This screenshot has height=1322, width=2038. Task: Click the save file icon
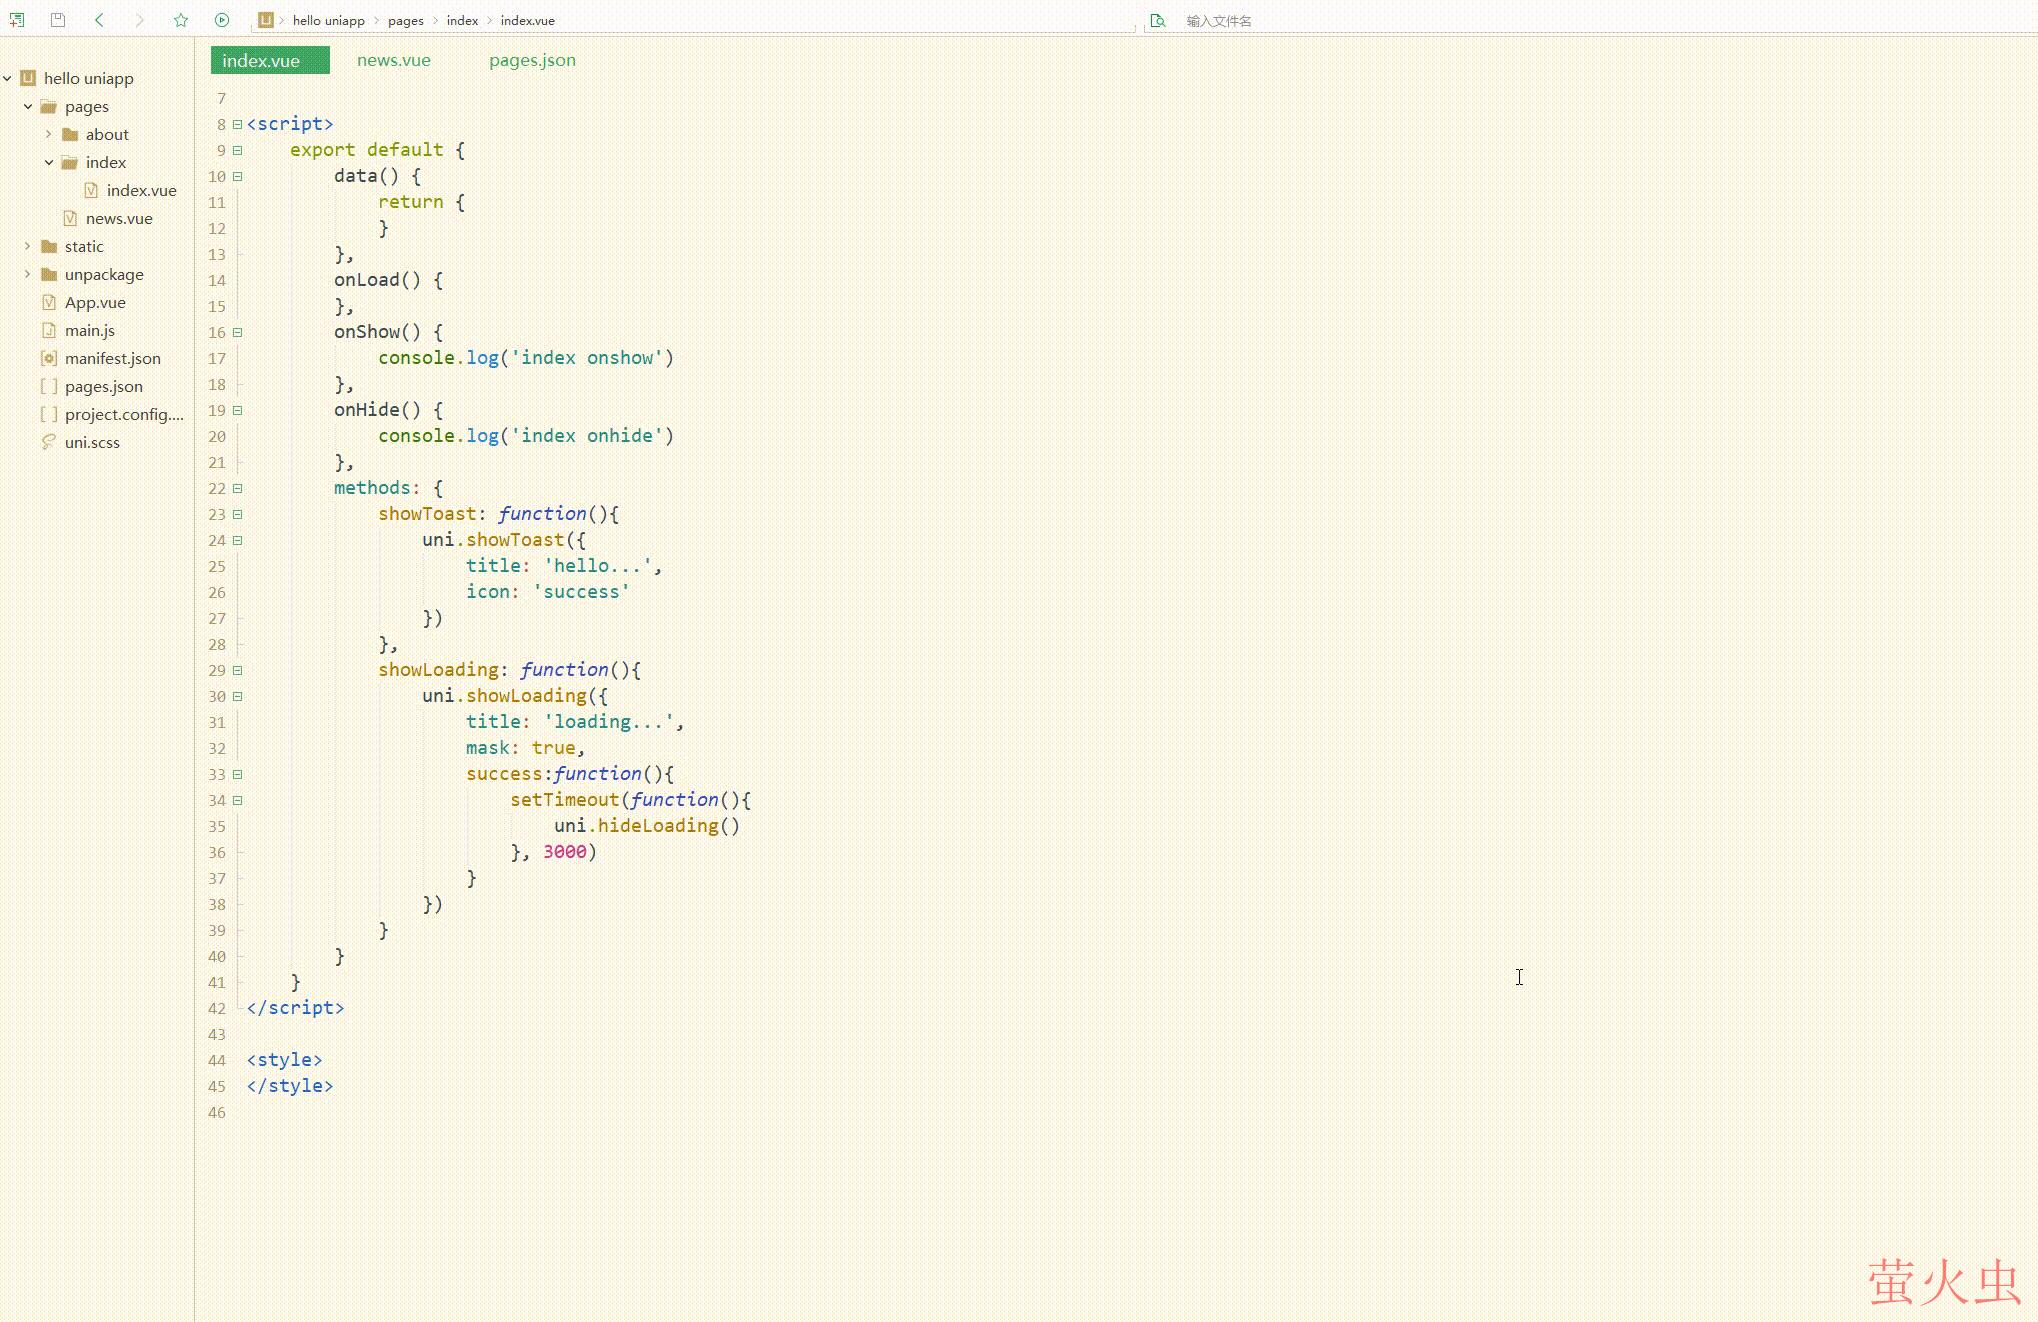coord(58,20)
